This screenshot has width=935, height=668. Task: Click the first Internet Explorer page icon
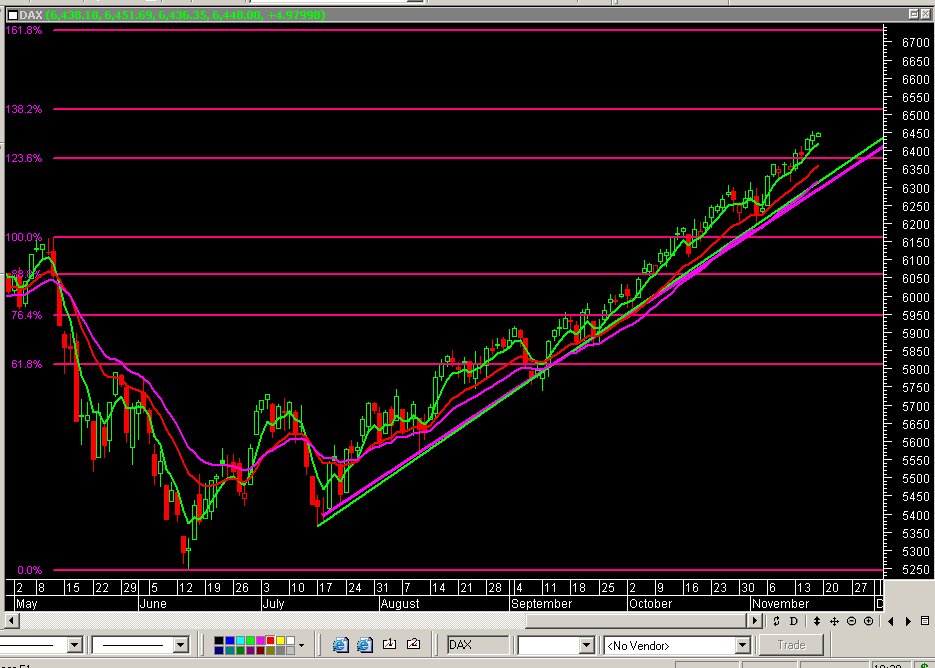point(340,645)
